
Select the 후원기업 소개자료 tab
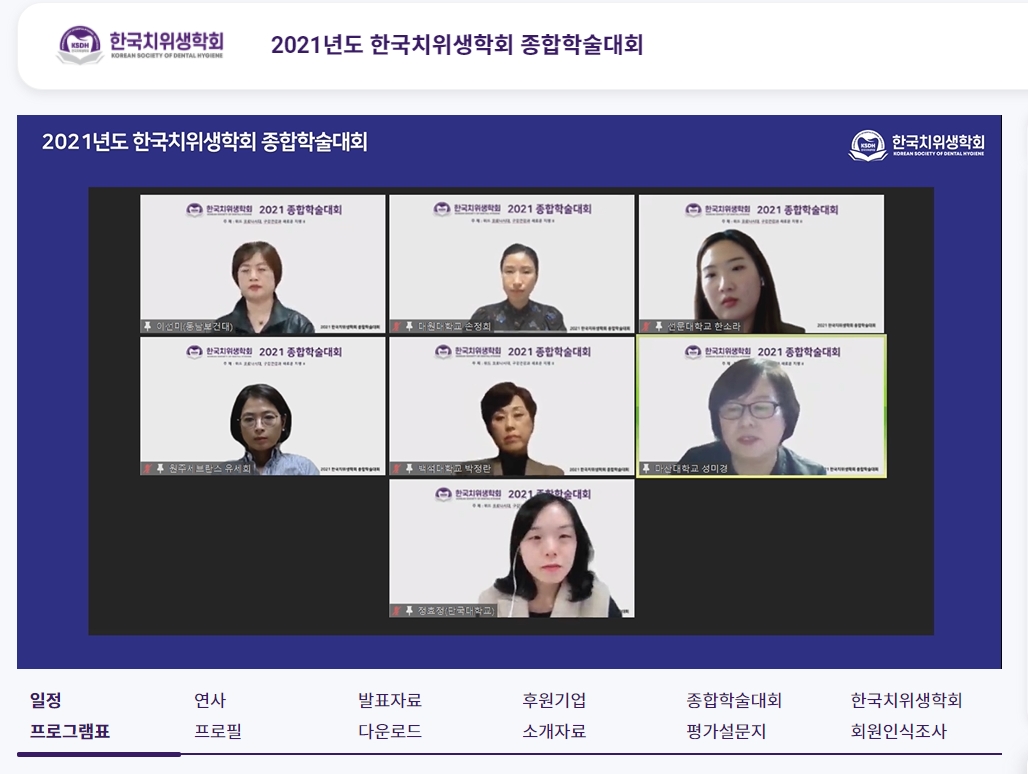(554, 716)
